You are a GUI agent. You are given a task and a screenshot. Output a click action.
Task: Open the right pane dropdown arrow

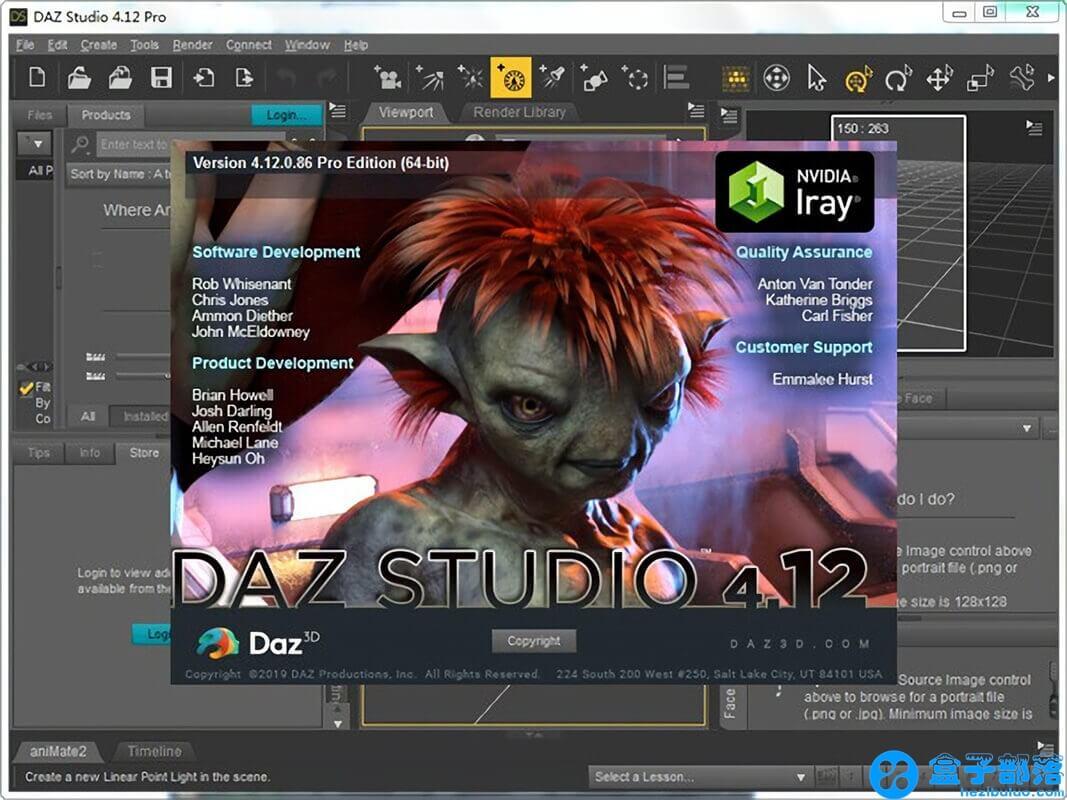pyautogui.click(x=1026, y=429)
